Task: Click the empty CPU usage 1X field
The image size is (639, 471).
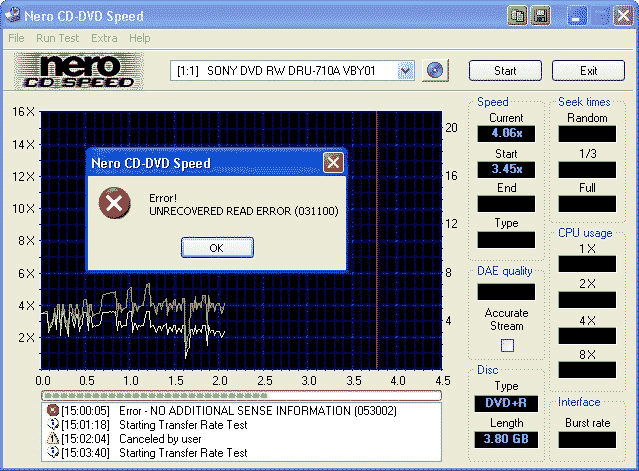Action: tap(587, 264)
